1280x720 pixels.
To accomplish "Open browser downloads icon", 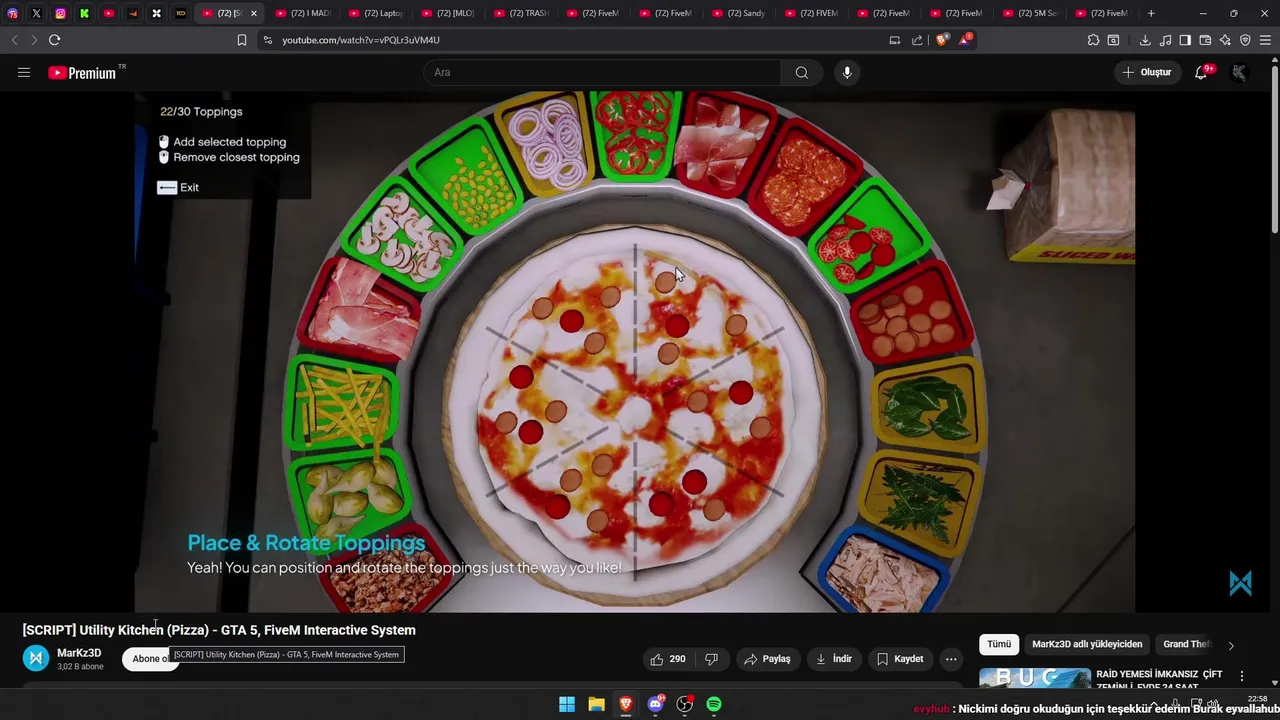I will [1145, 40].
